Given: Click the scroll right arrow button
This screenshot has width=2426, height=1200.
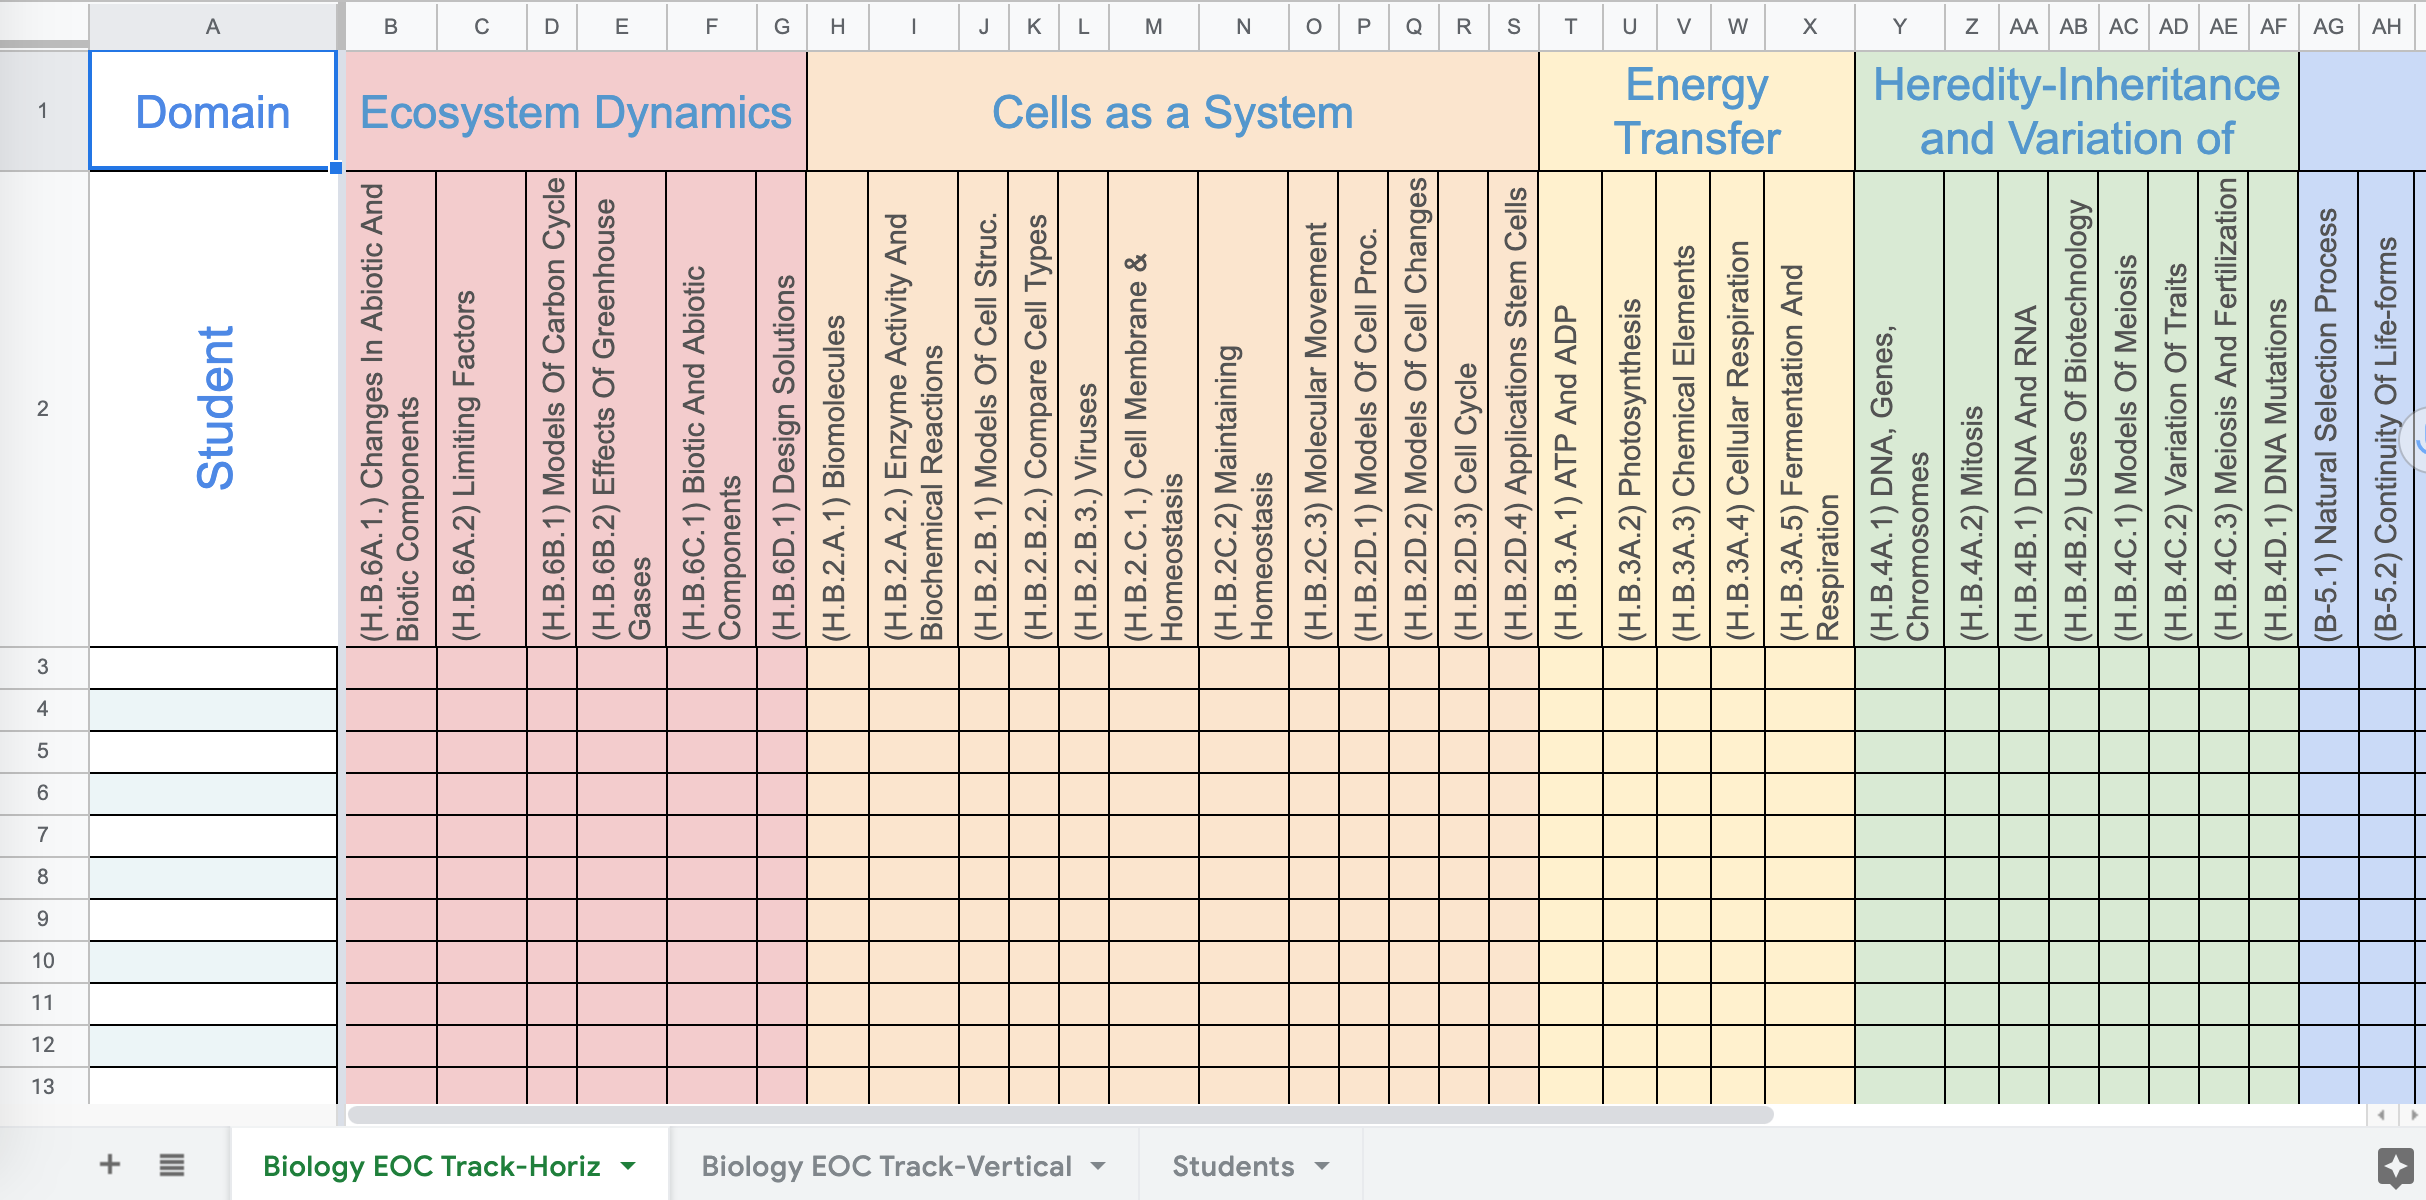Looking at the screenshot, I should pos(2413,1114).
